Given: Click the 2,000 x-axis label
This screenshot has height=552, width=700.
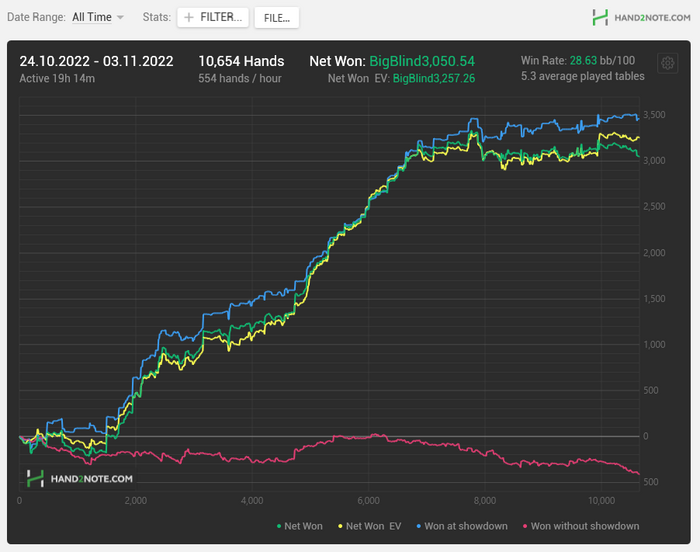Looking at the screenshot, I should click(x=136, y=501).
